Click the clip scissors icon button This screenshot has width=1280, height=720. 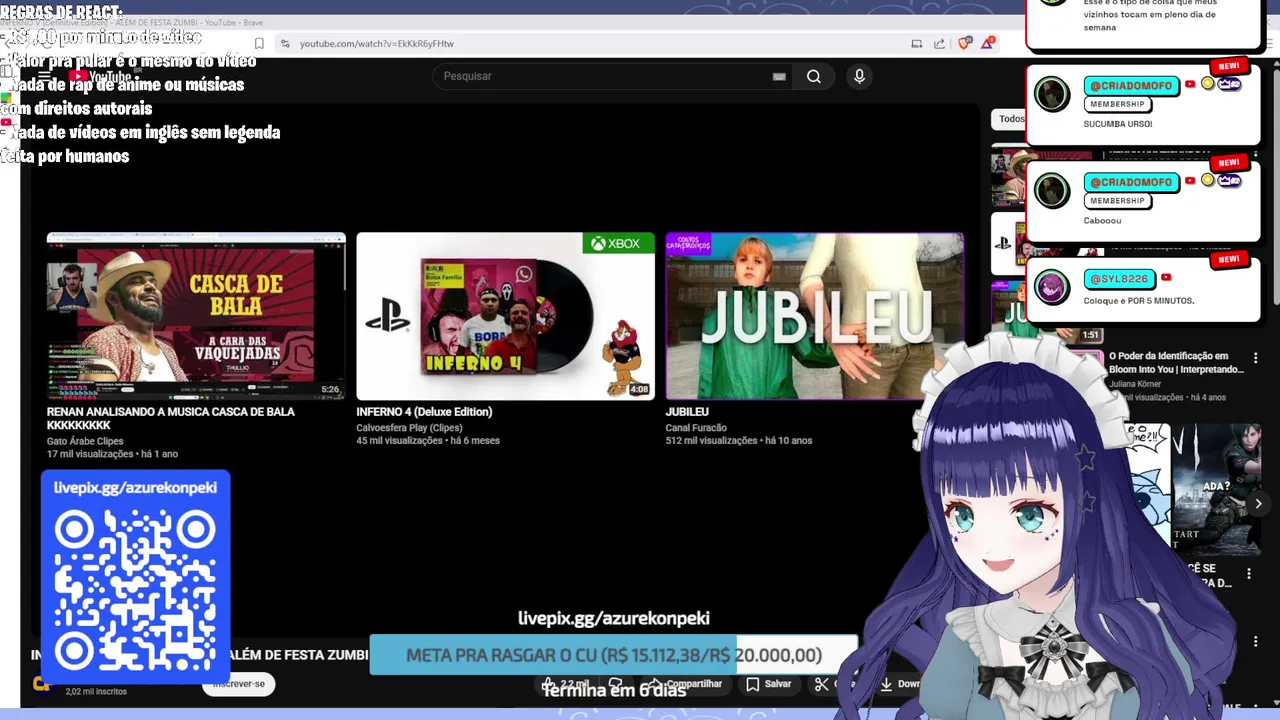pyautogui.click(x=822, y=684)
